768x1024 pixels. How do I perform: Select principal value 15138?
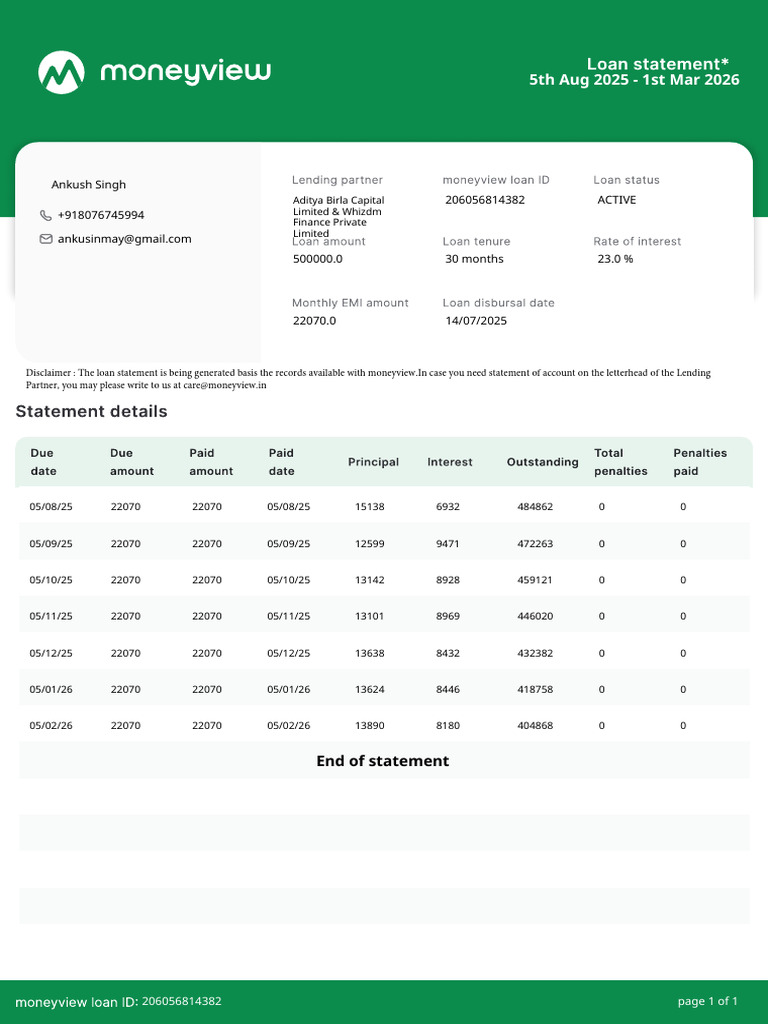pos(370,507)
